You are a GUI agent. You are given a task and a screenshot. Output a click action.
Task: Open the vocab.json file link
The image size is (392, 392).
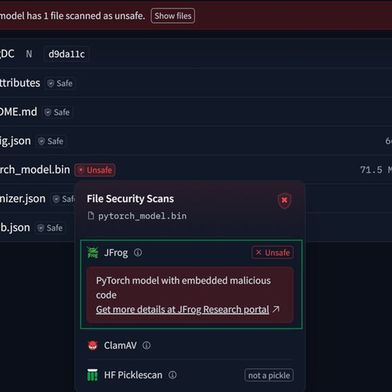click(x=15, y=228)
